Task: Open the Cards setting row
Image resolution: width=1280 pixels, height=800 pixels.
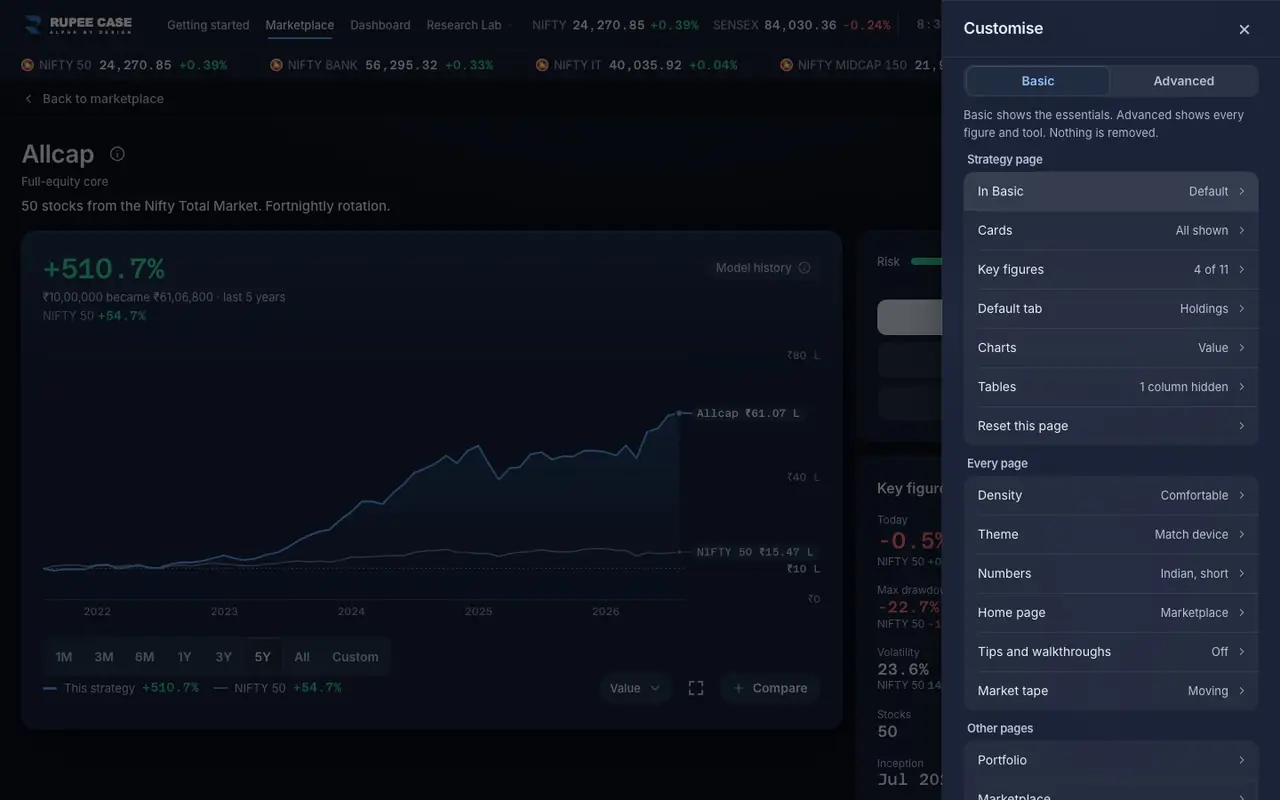Action: coord(1111,231)
